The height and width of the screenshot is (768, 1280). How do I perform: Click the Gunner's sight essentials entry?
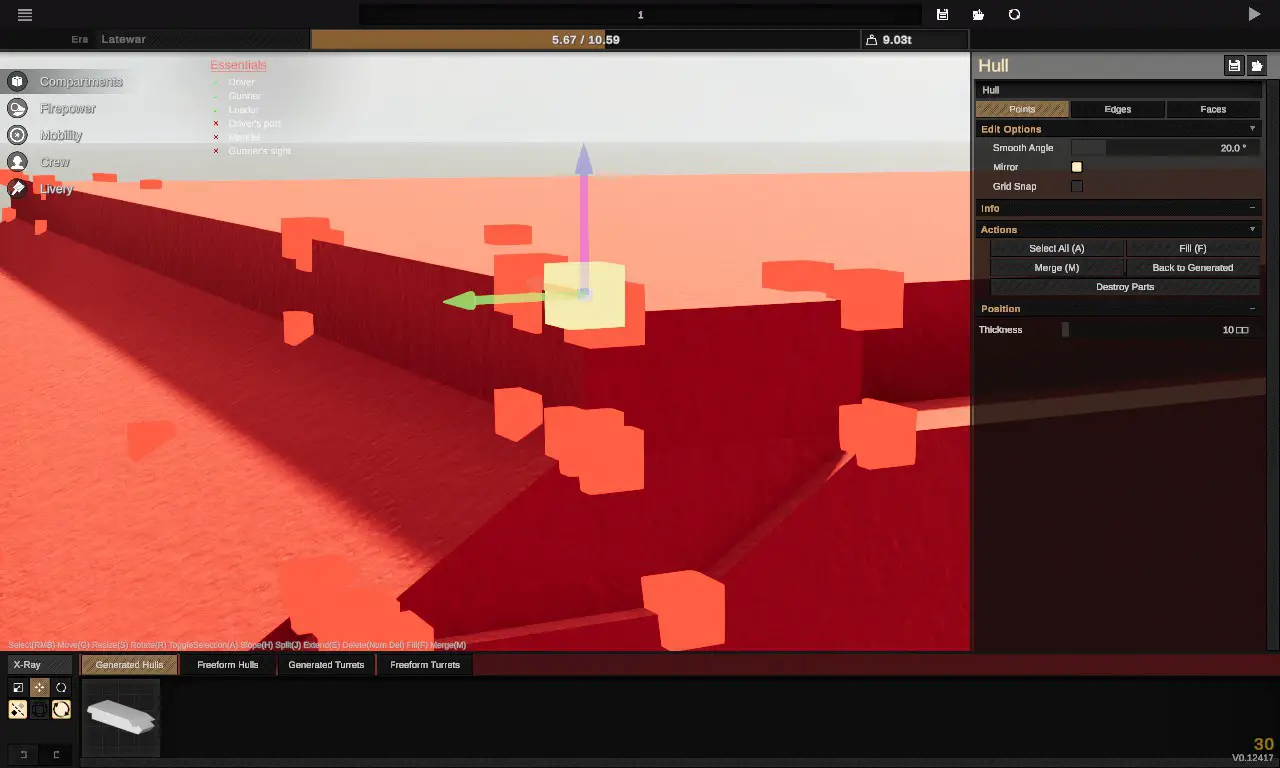coord(260,151)
